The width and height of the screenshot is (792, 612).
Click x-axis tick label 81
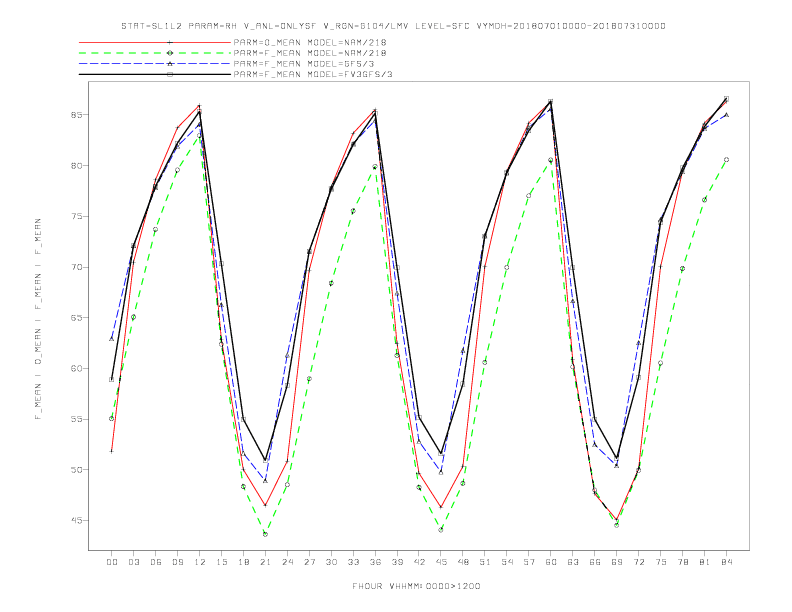point(705,562)
